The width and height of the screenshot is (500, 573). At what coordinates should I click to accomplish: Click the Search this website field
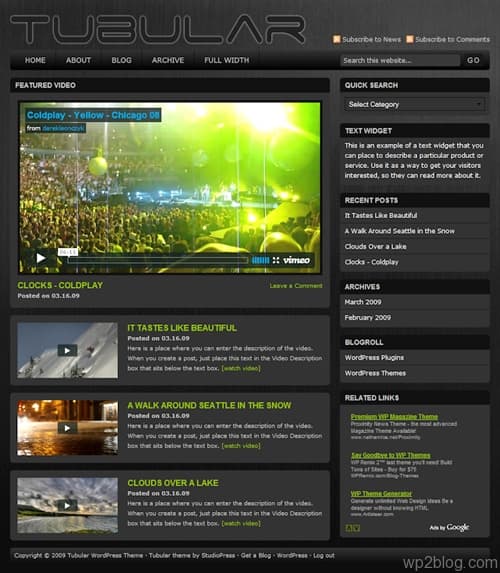tap(400, 61)
